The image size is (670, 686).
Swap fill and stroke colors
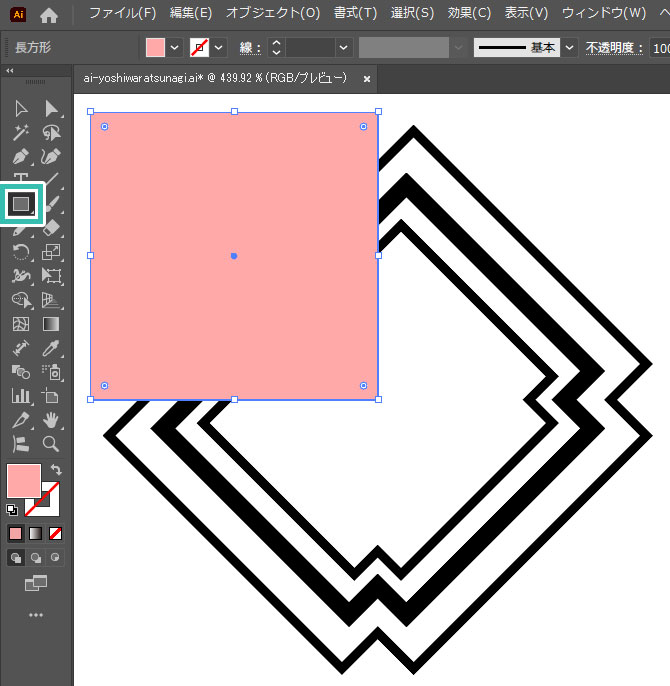pos(57,469)
